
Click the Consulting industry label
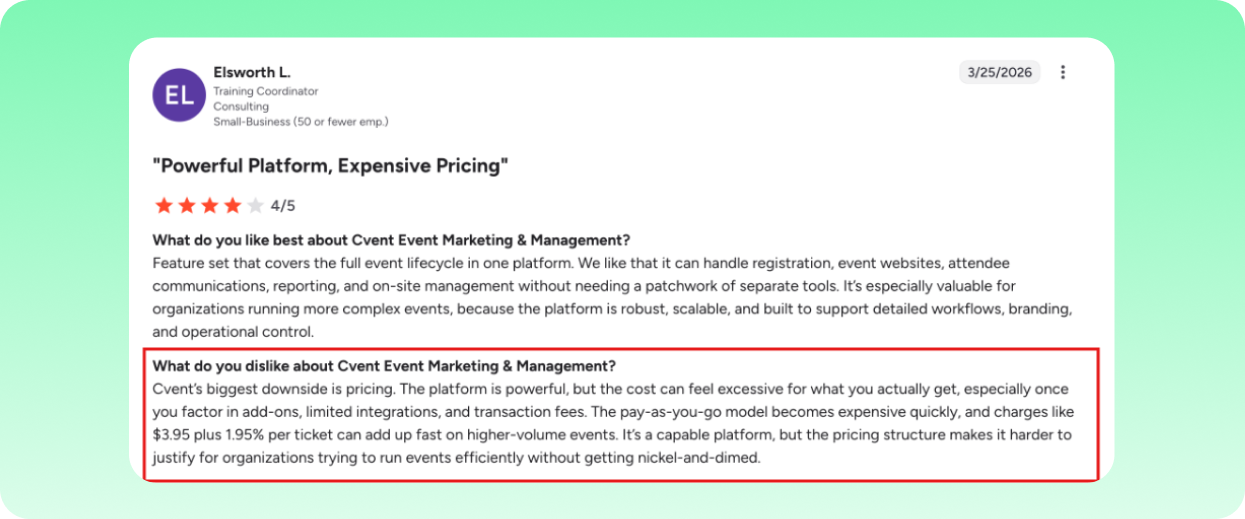241,106
